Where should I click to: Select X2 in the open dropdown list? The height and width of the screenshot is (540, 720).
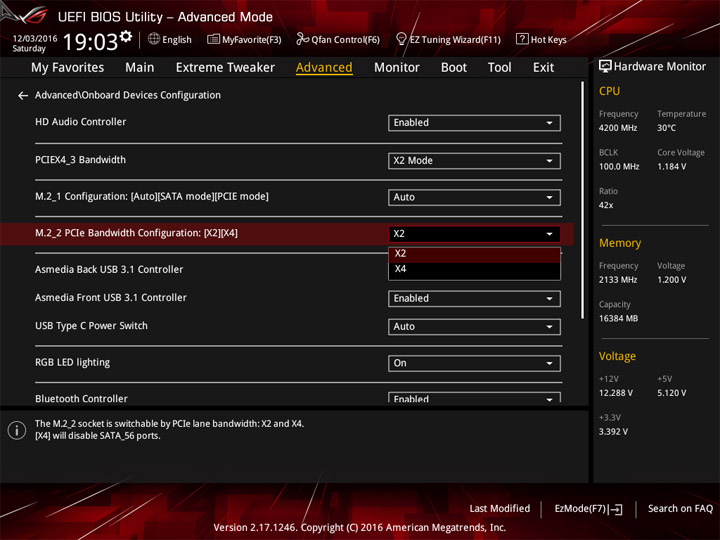pos(474,254)
